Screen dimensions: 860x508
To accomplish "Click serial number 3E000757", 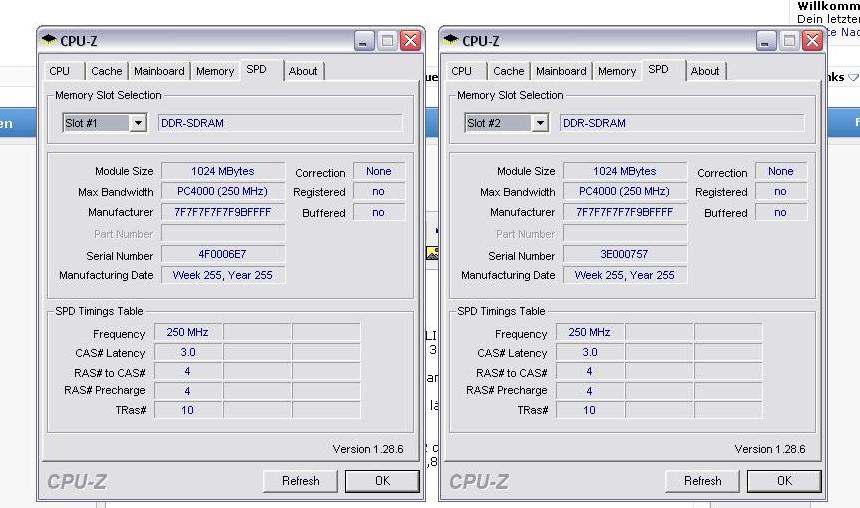I will (x=625, y=255).
